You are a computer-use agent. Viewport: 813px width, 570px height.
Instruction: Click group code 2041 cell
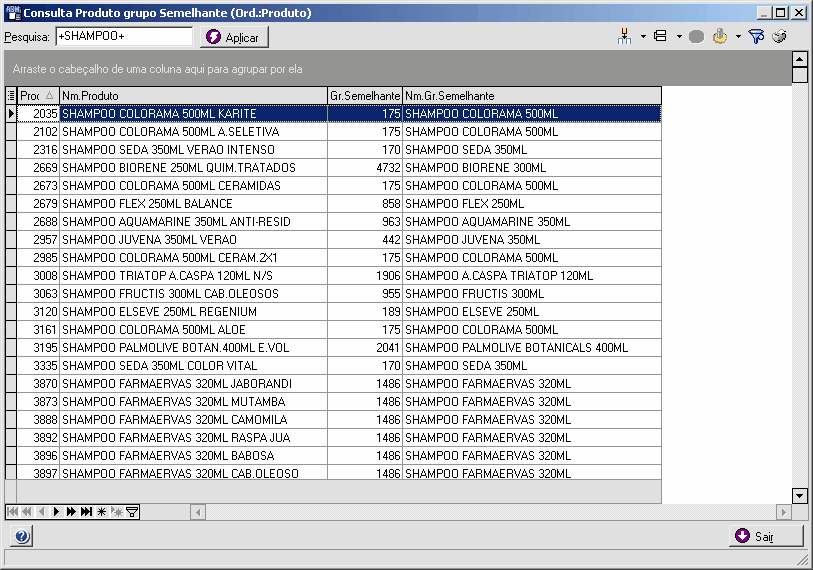(365, 348)
